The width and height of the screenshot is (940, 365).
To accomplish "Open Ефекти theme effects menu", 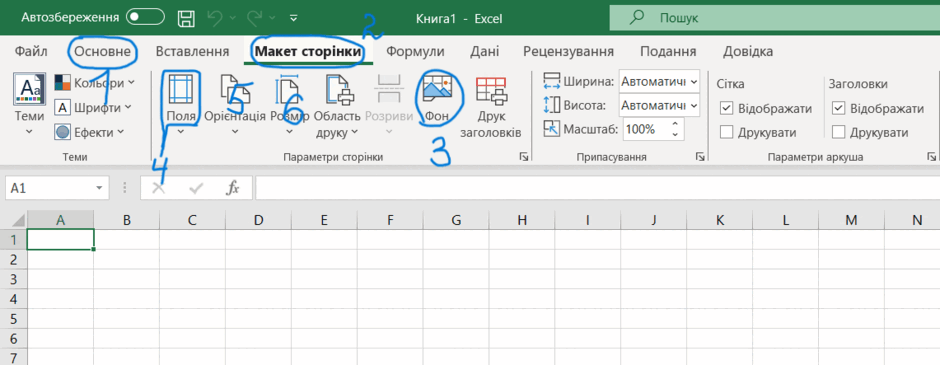I will pos(90,132).
